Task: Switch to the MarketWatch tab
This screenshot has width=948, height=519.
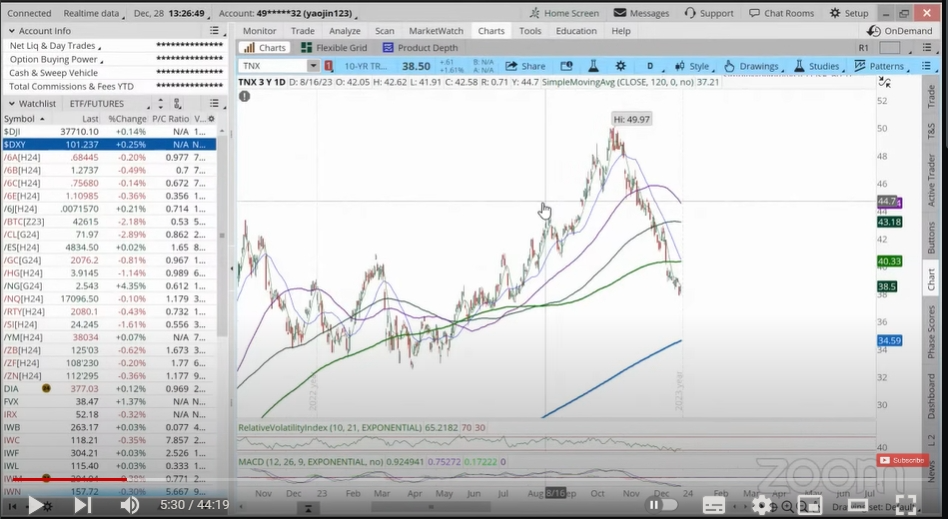Action: click(436, 31)
